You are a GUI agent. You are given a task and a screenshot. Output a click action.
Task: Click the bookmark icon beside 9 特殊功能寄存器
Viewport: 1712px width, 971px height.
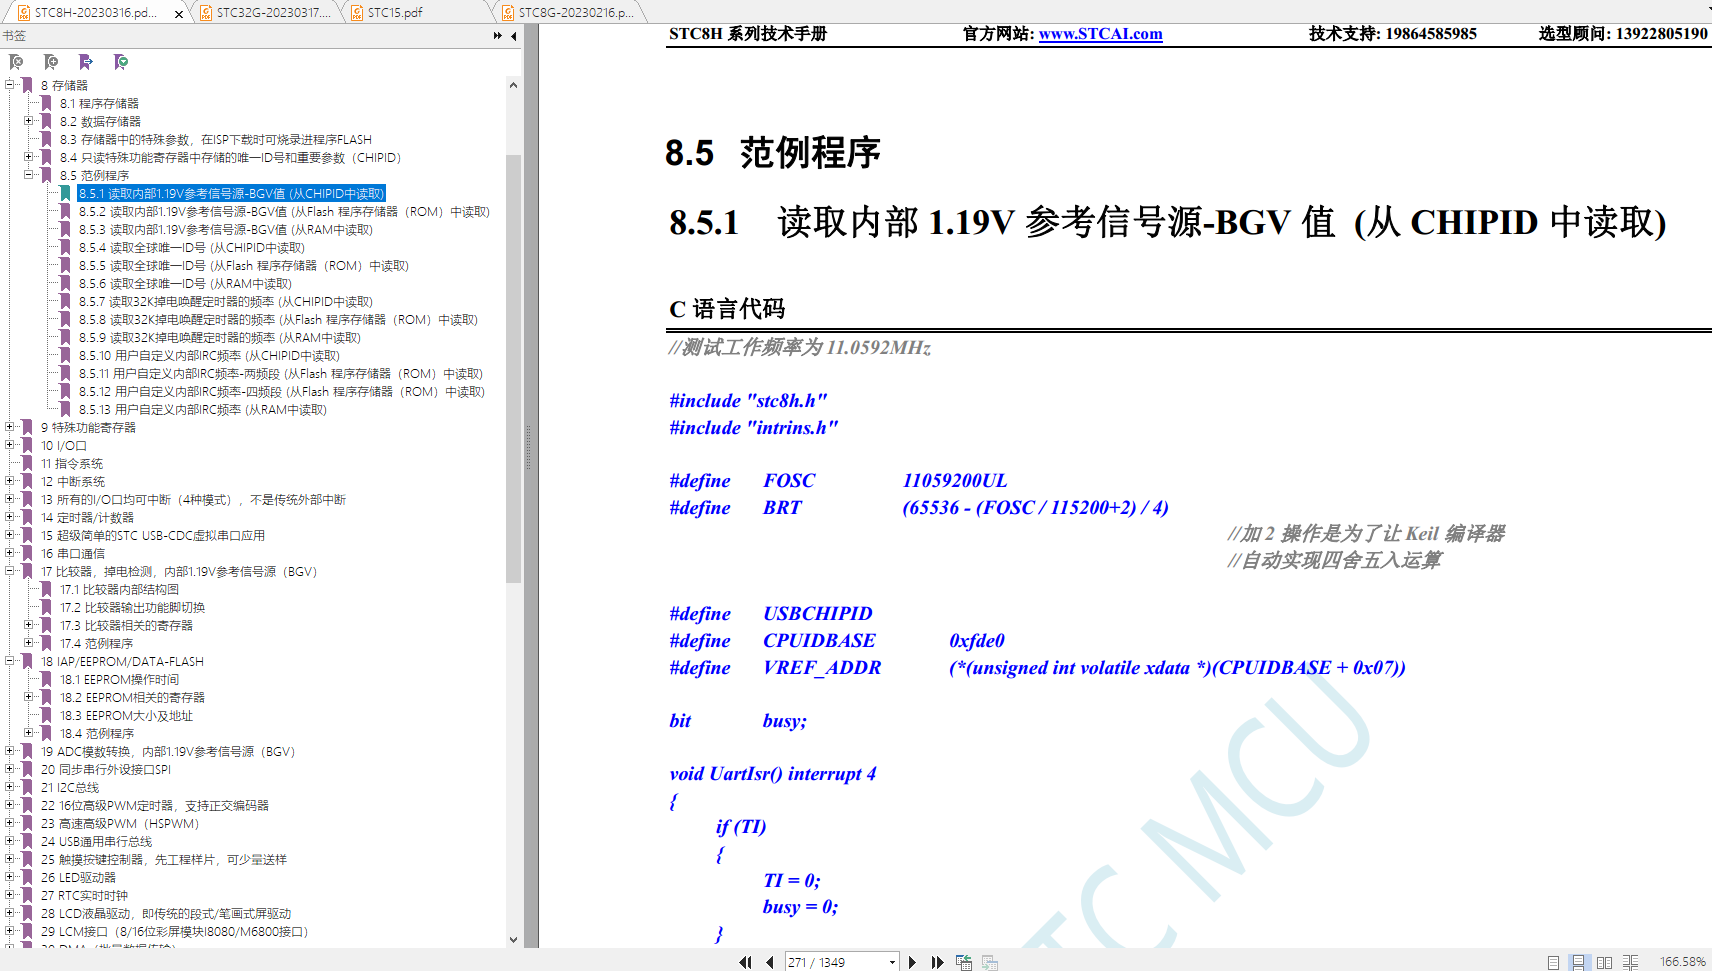tap(27, 427)
